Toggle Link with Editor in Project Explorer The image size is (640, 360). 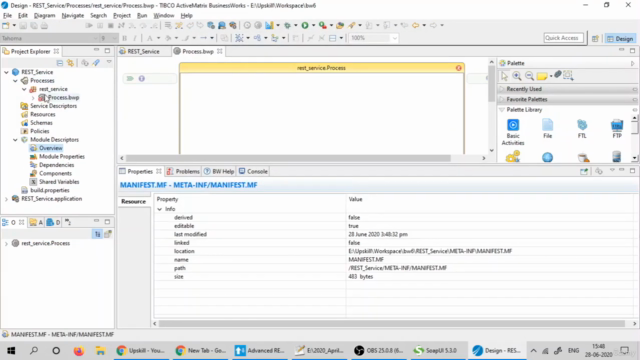pos(71,63)
